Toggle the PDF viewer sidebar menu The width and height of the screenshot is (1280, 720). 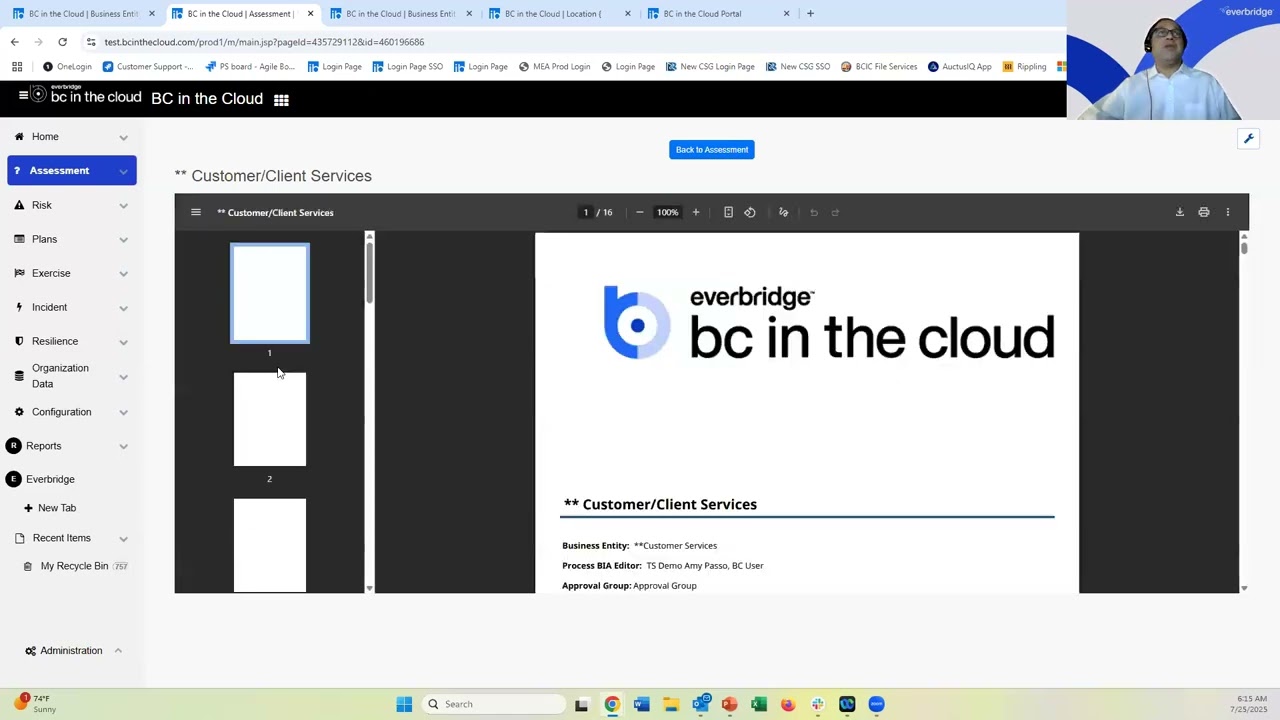[196, 212]
